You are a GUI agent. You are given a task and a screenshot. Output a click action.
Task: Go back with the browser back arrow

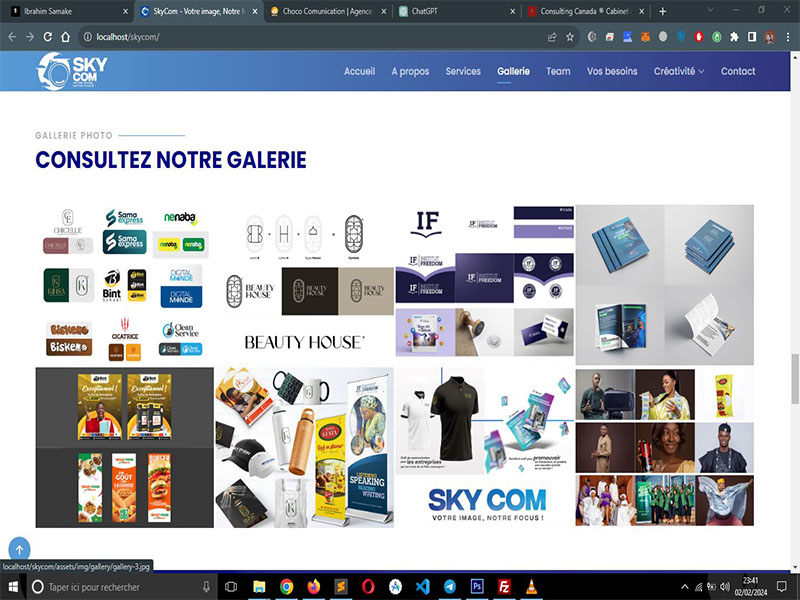click(x=12, y=37)
